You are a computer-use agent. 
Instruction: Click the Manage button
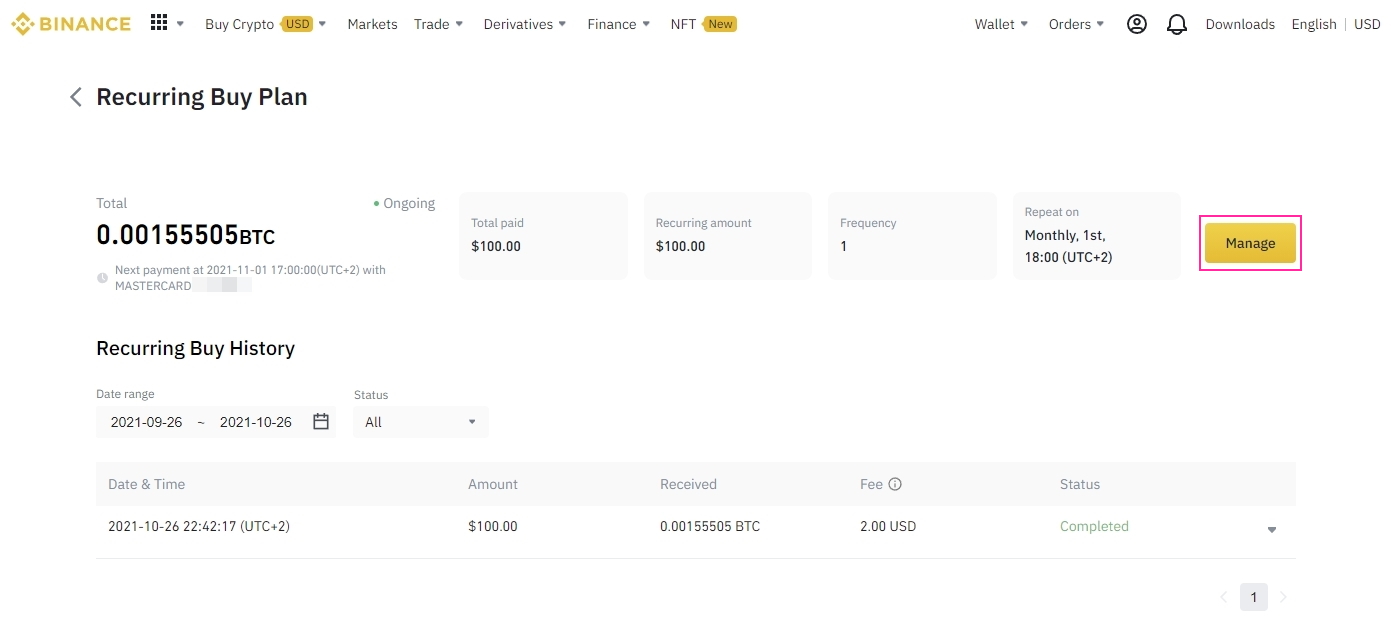(1250, 243)
